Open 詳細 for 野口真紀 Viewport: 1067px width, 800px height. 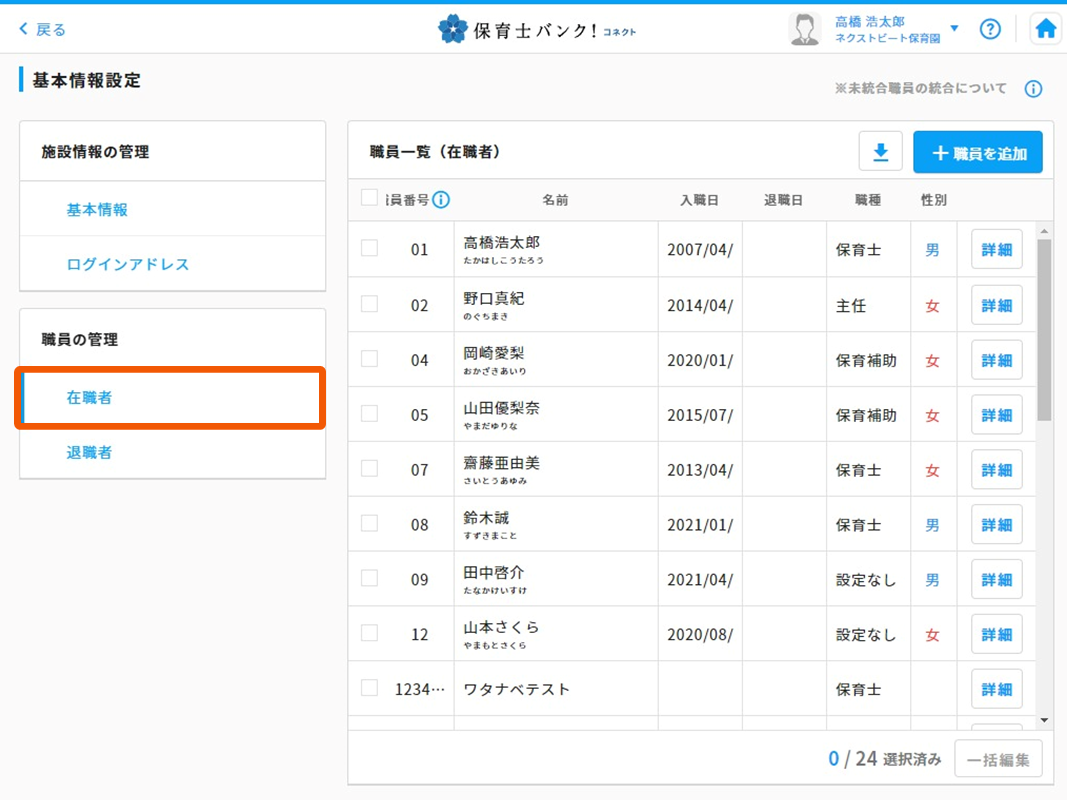coord(996,305)
